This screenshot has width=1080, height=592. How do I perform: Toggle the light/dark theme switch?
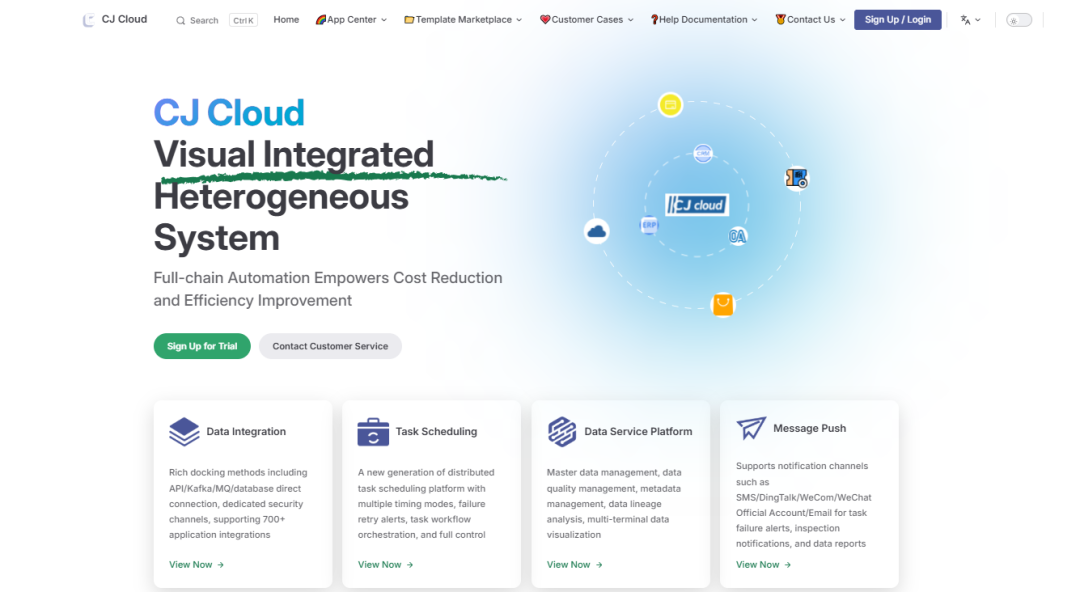[1018, 20]
